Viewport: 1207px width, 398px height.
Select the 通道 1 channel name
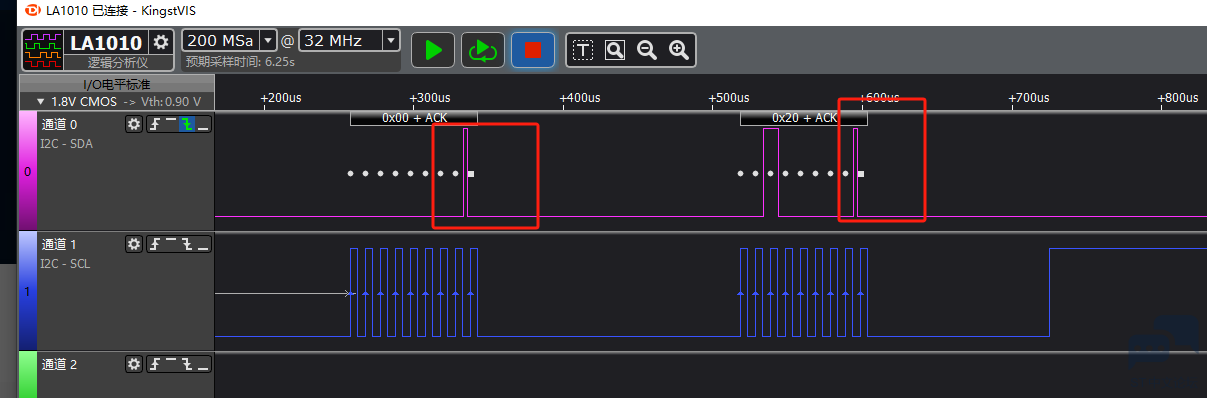(59, 245)
